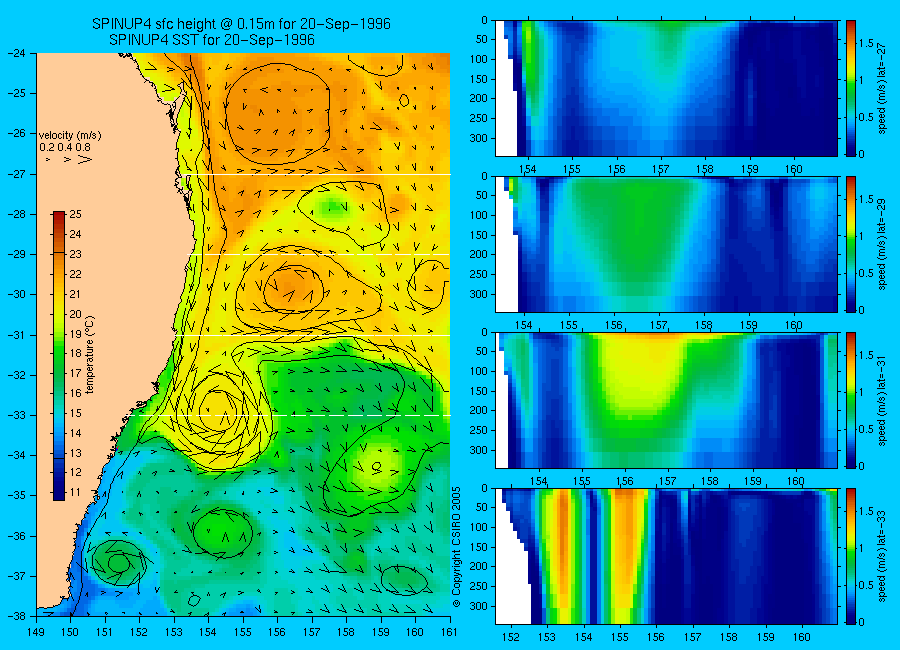Screen dimensions: 900x650
Task: Click the '-24' latitude tick on the map
Action: pos(17,53)
